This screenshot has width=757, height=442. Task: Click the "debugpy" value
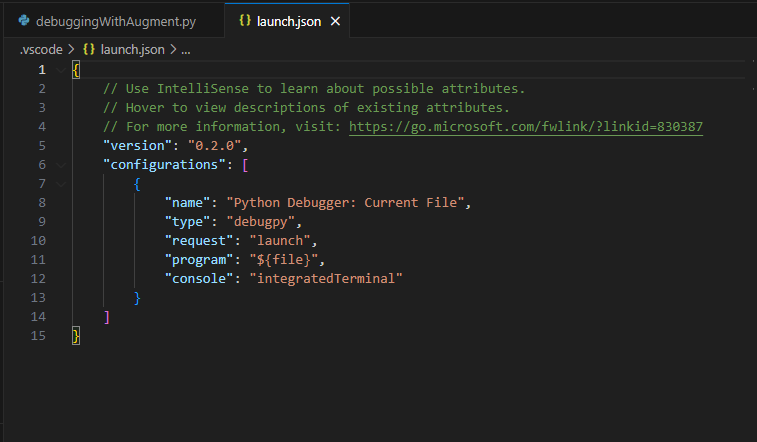coord(261,221)
